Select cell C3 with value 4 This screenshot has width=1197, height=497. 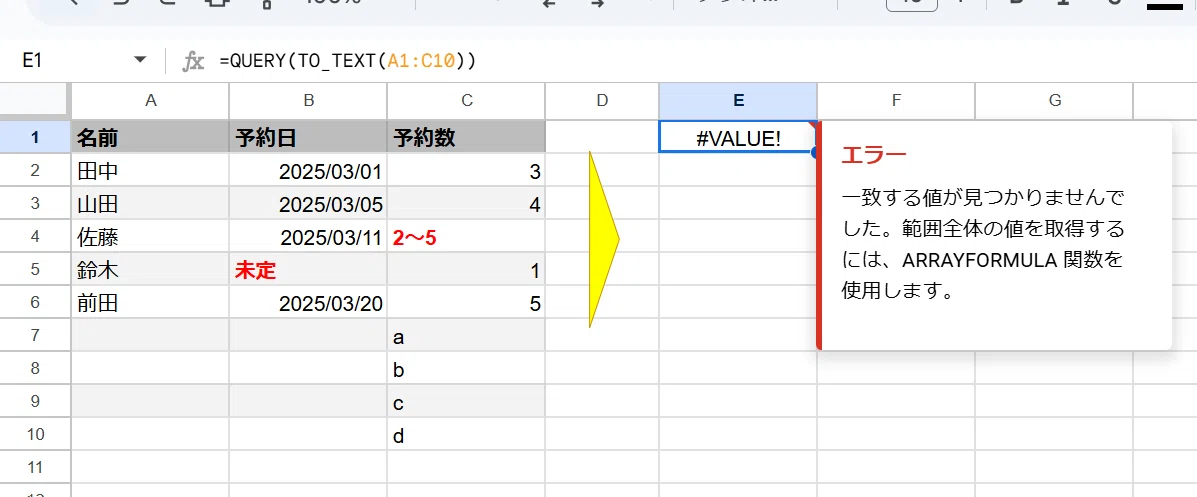click(x=466, y=204)
